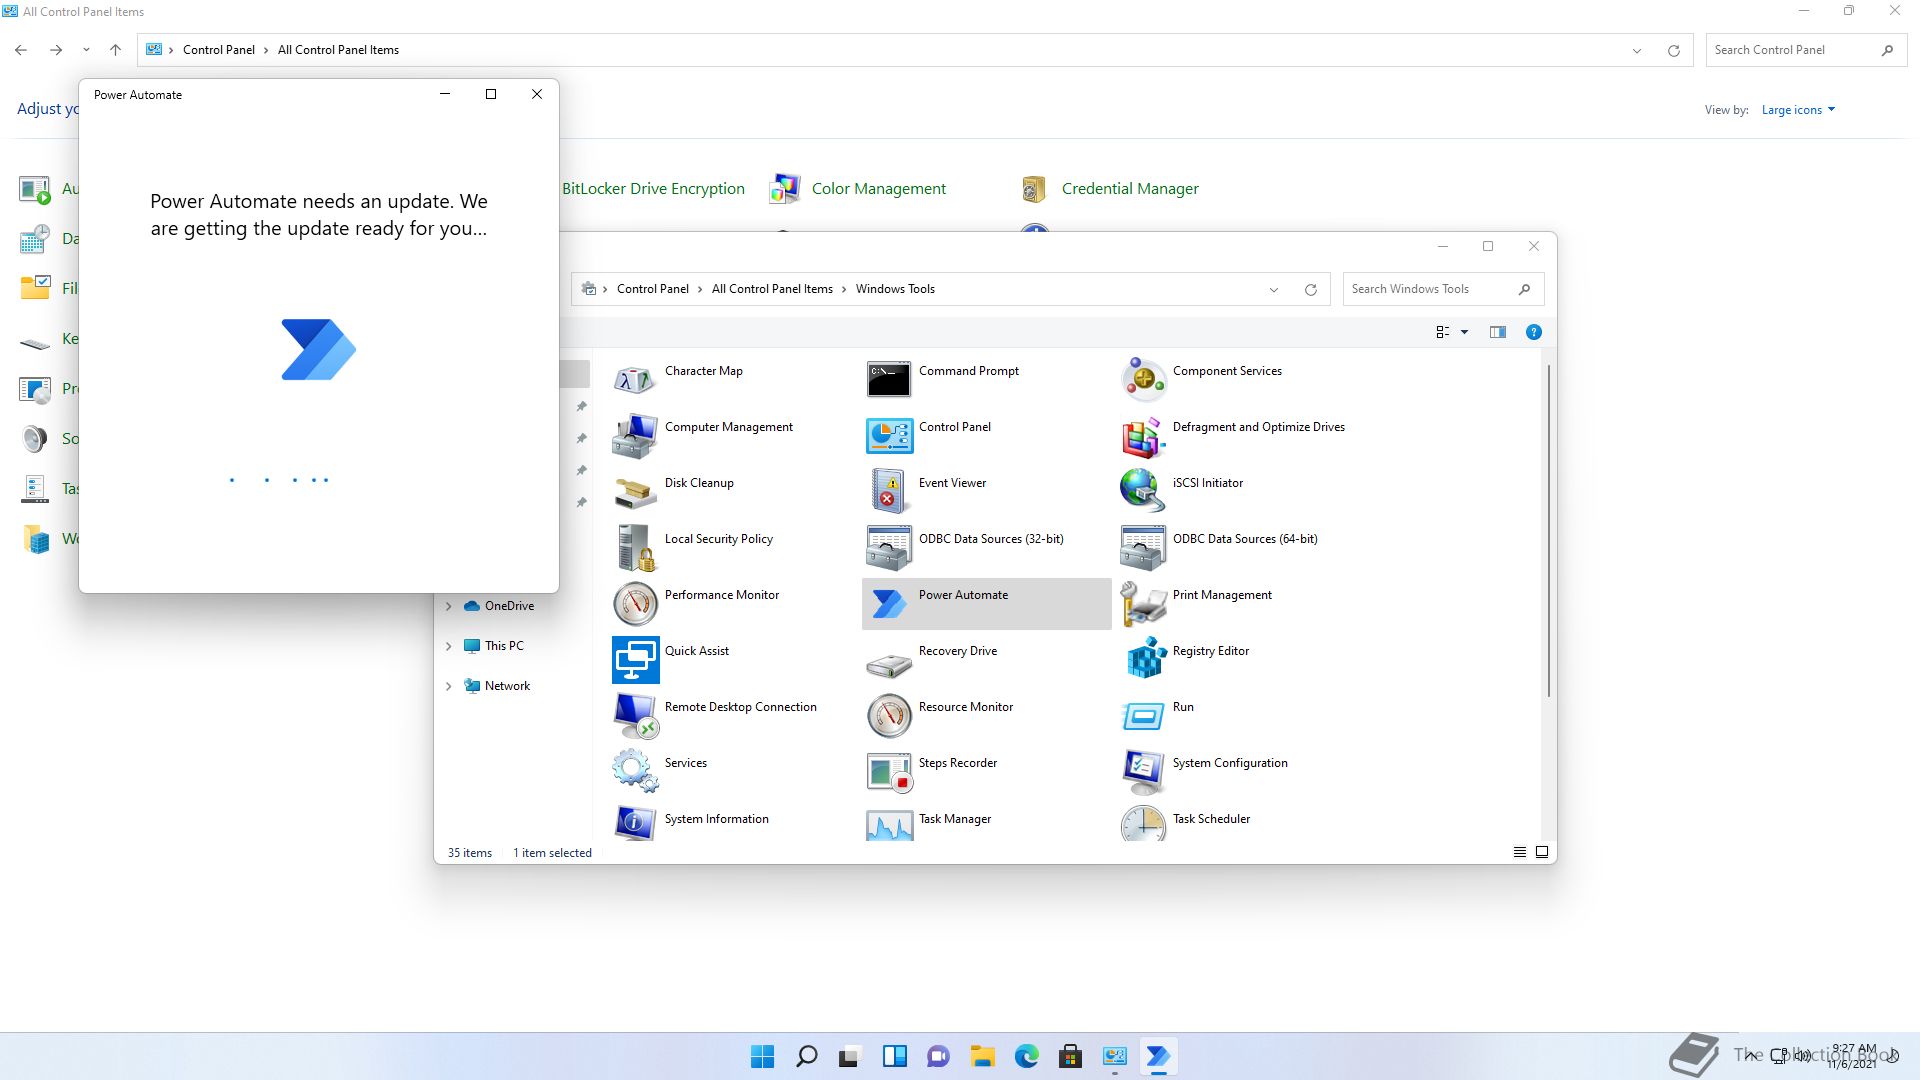
Task: Go back in the Control Panel window
Action: coord(21,50)
